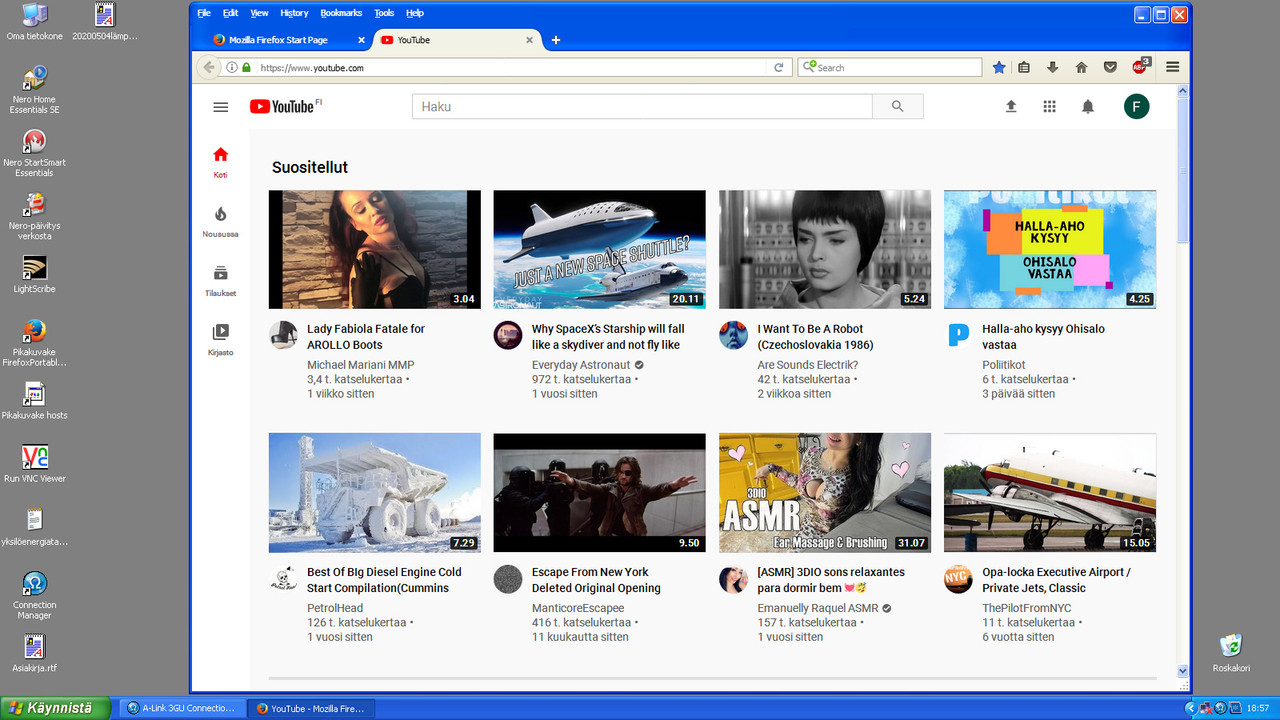Switch to Mozilla Firefox Start Page tab
This screenshot has width=1280, height=720.
[x=279, y=40]
